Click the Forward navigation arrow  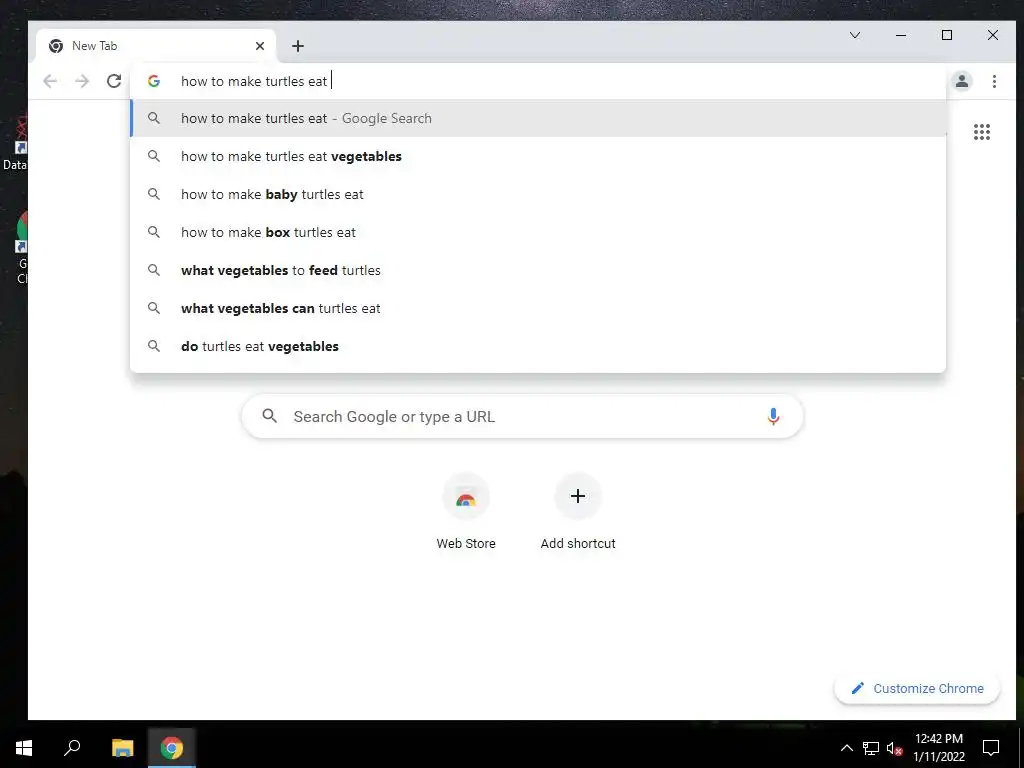tap(82, 81)
